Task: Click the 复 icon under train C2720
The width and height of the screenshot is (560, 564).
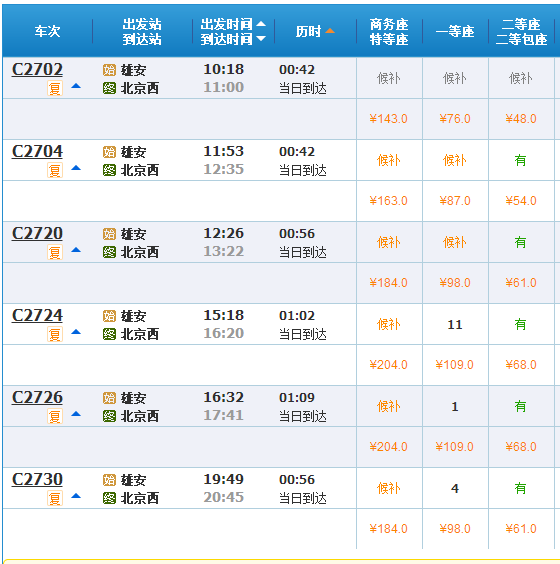Action: [x=55, y=252]
